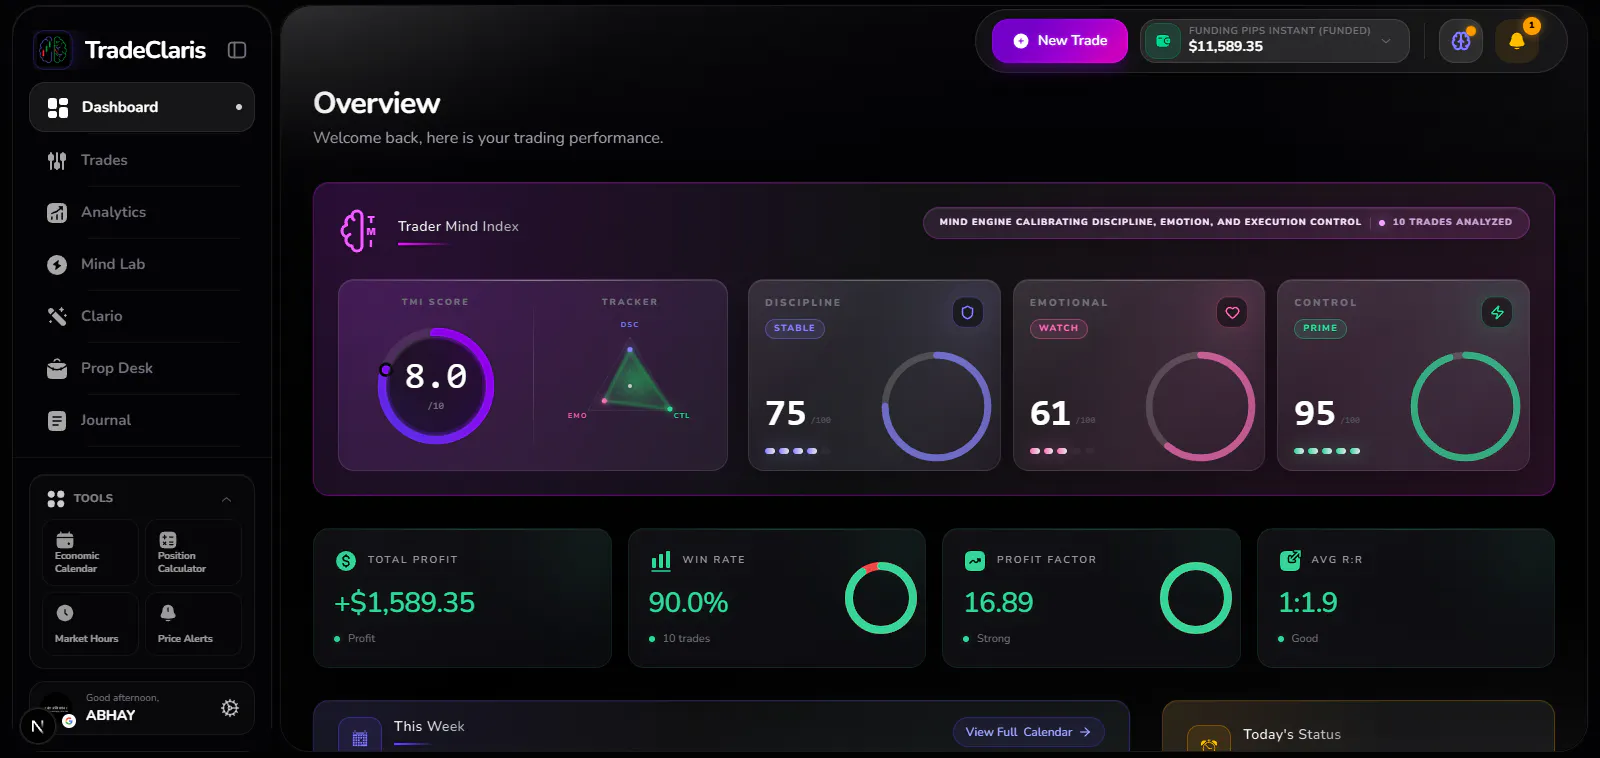Click the Mind Lab lightning icon
This screenshot has width=1600, height=758.
tap(57, 264)
